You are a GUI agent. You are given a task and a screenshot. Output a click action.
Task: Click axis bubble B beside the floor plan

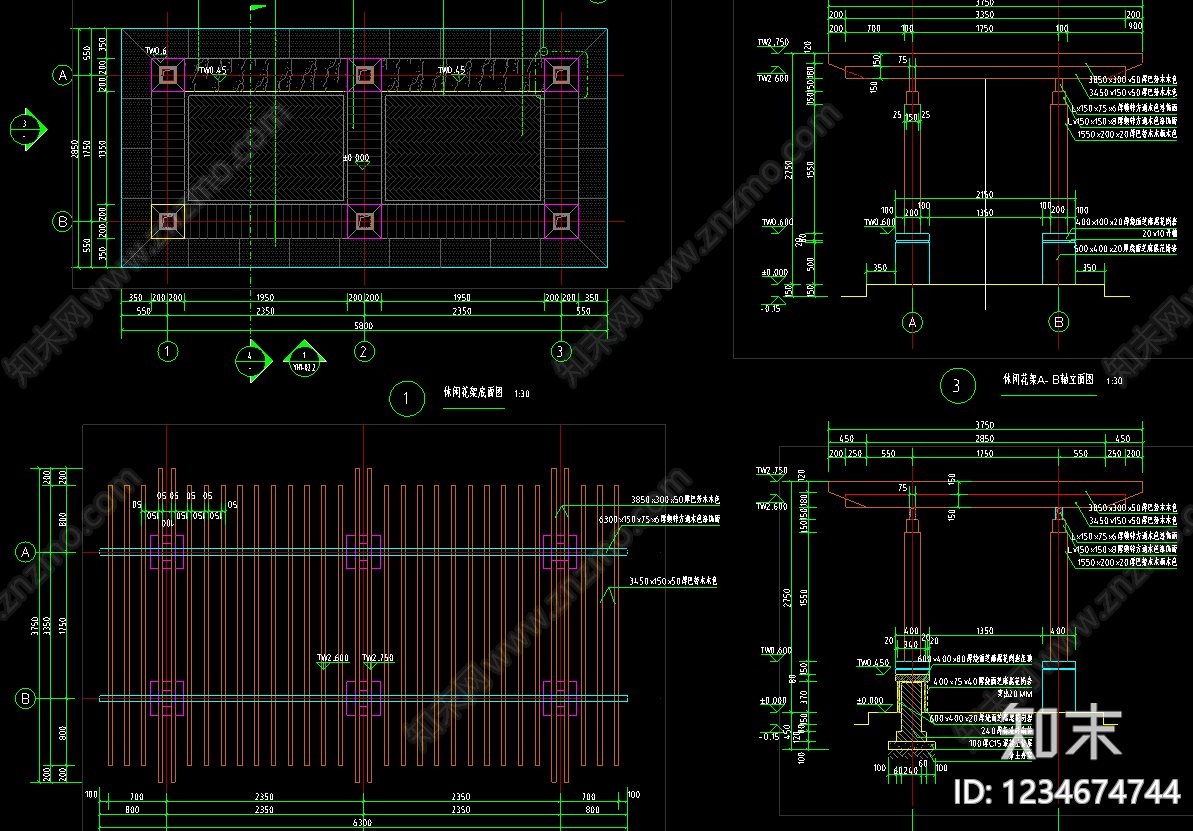[x=62, y=222]
